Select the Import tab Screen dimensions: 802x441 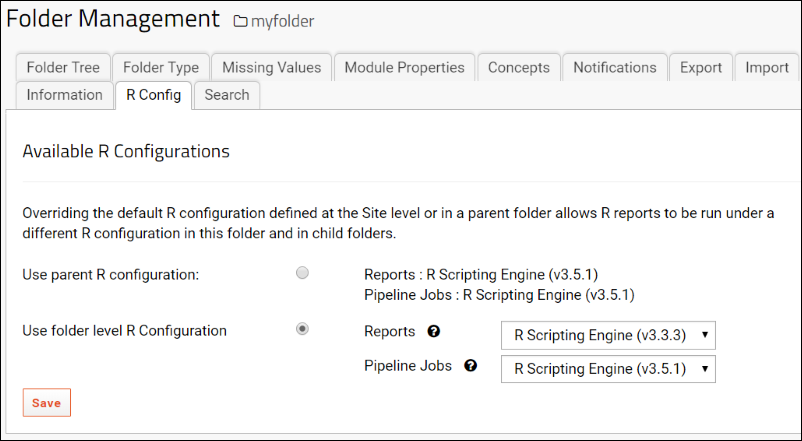[766, 68]
